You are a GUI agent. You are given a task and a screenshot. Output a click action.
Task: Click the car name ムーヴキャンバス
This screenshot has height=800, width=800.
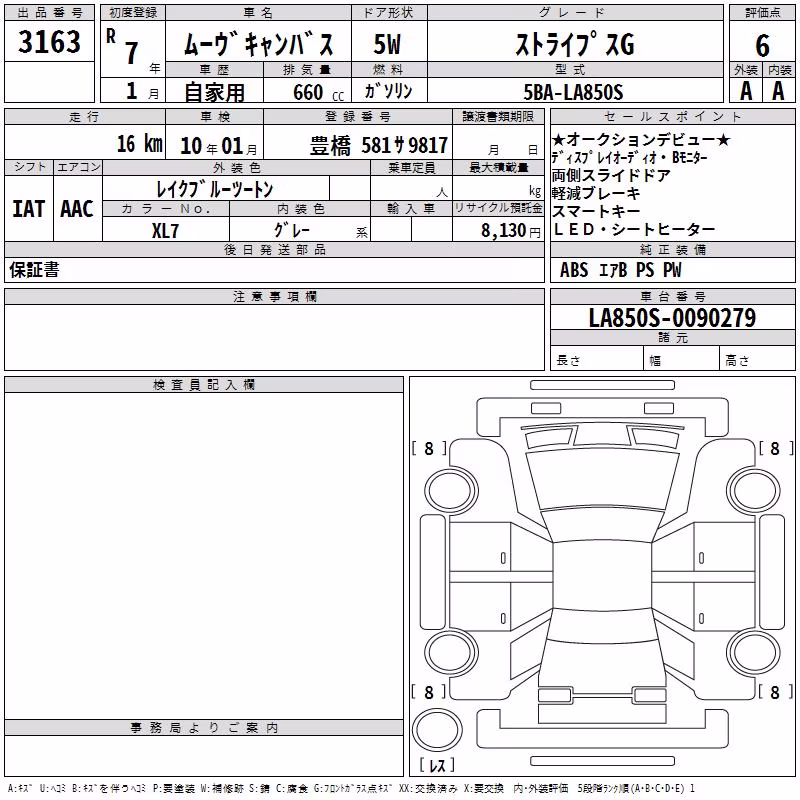pos(258,44)
